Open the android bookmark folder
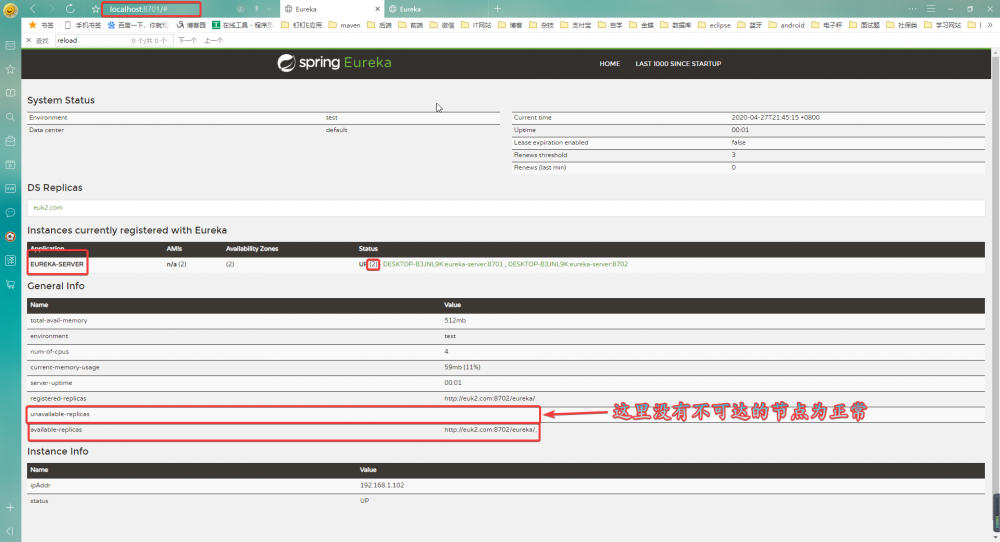The height and width of the screenshot is (542, 1000). pyautogui.click(x=786, y=25)
